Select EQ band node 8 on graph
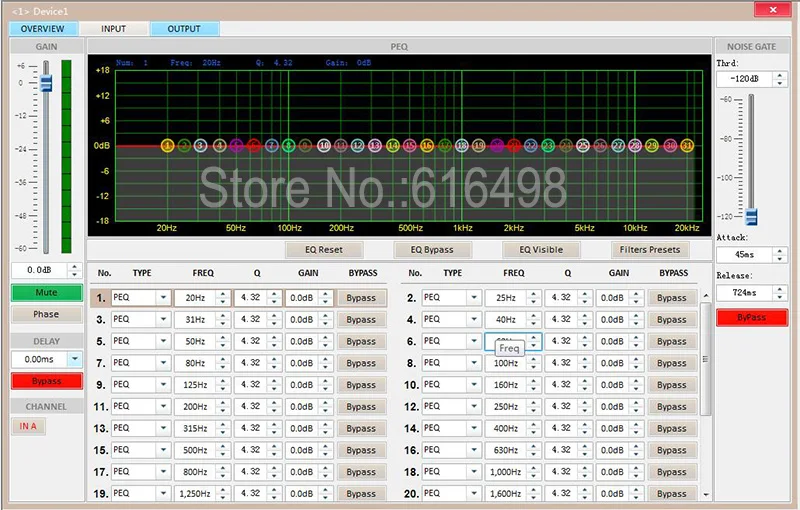 click(288, 146)
